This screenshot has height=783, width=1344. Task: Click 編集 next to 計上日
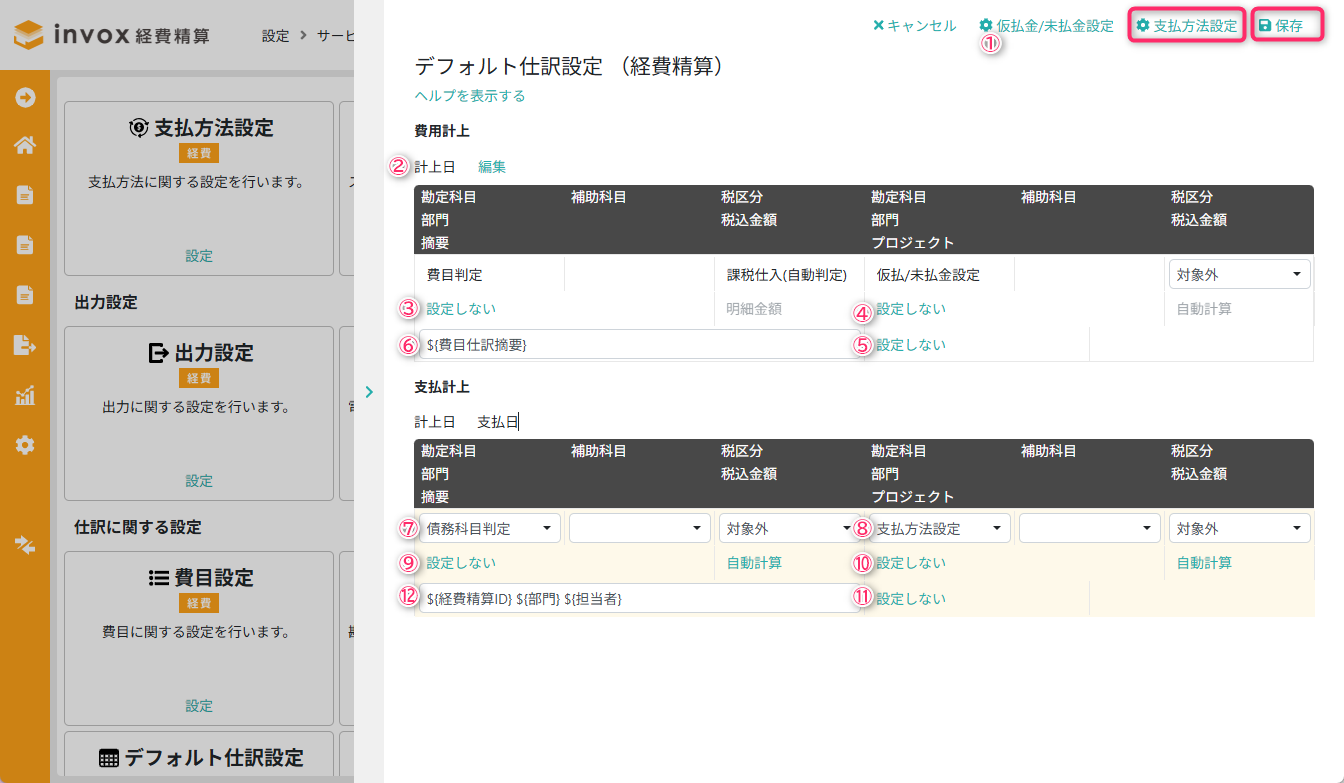tap(492, 167)
